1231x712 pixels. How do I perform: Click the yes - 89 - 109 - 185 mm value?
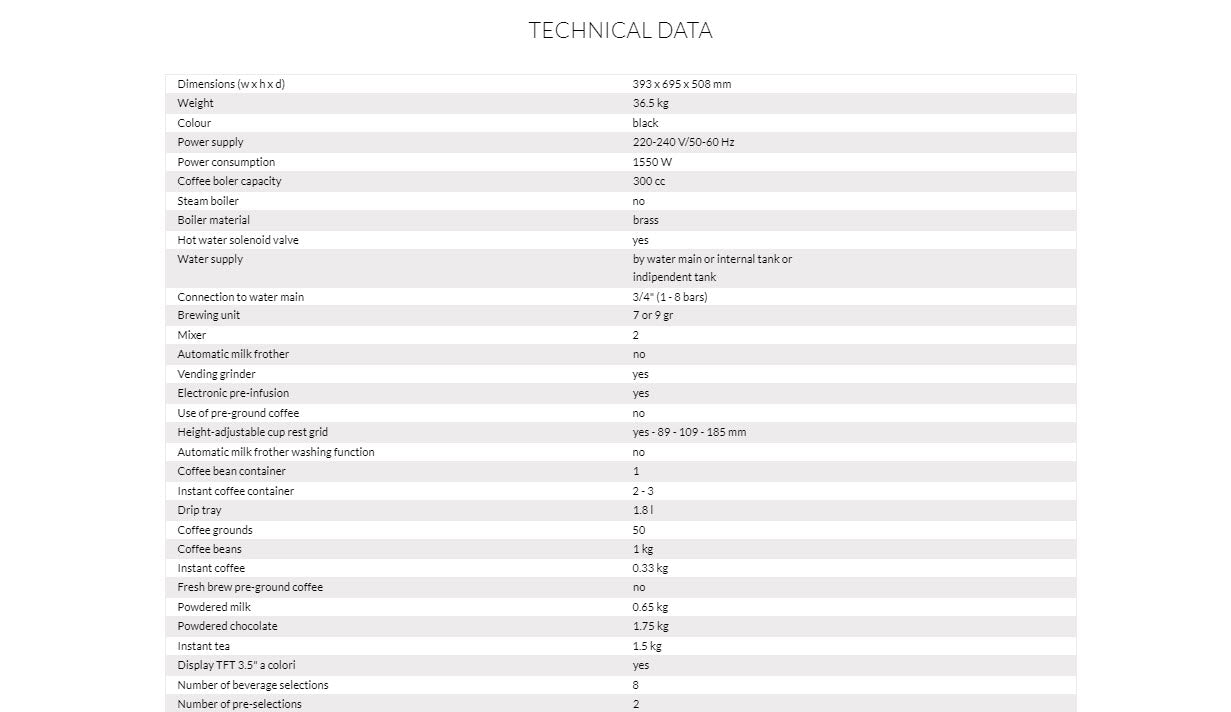[689, 432]
